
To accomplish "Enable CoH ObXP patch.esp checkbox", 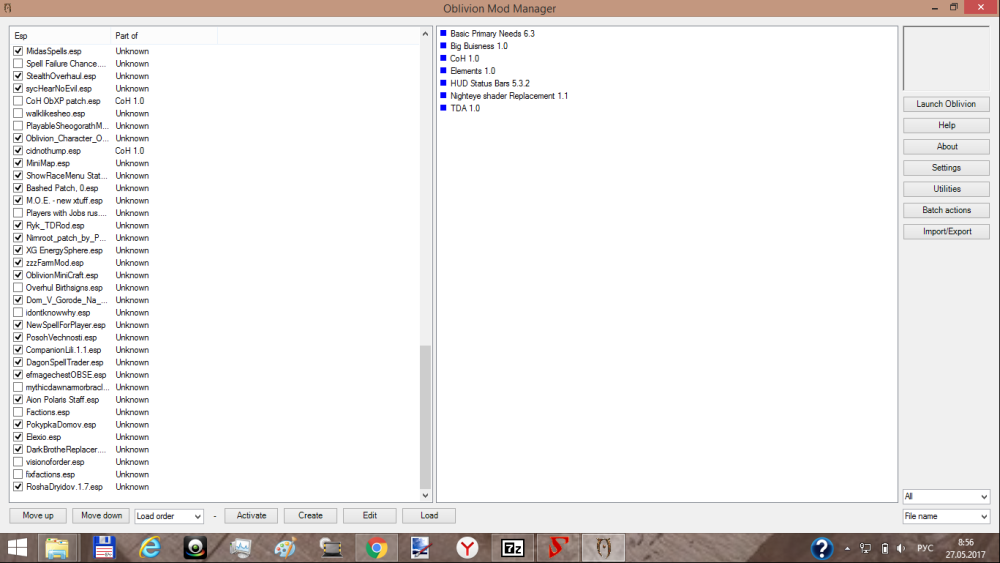I will tap(18, 101).
